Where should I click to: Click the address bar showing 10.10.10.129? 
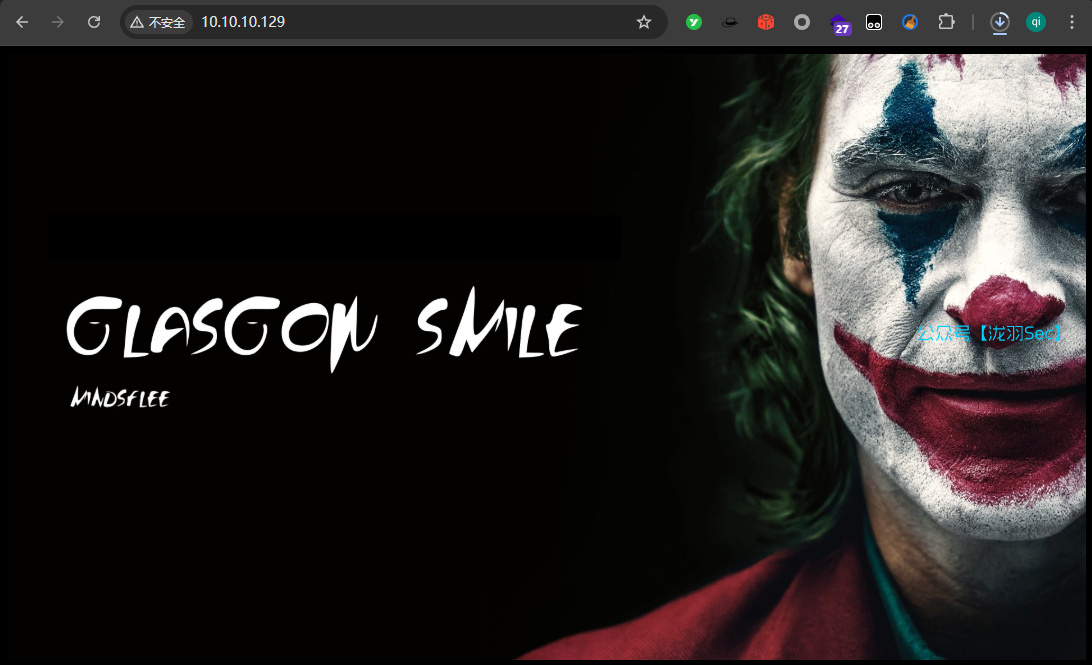[400, 22]
